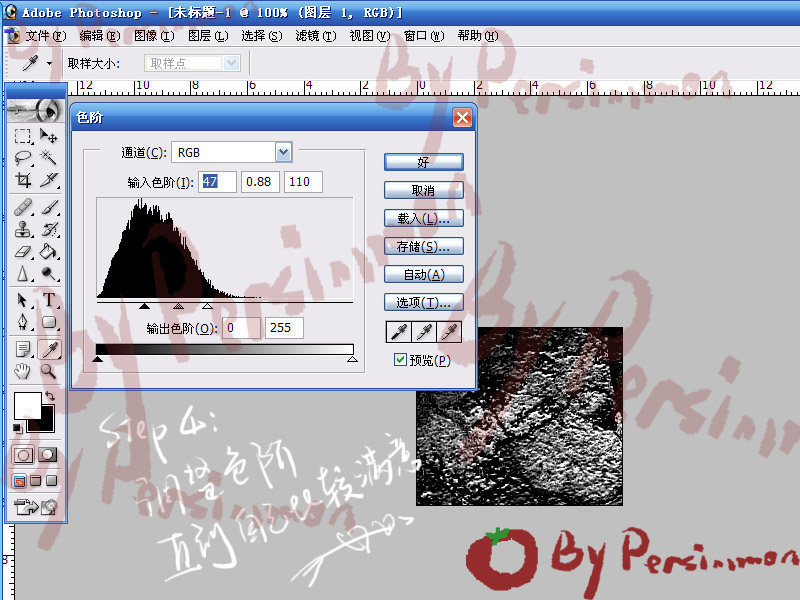This screenshot has height=600, width=800.
Task: Open the 帮助 menu
Action: pos(478,36)
